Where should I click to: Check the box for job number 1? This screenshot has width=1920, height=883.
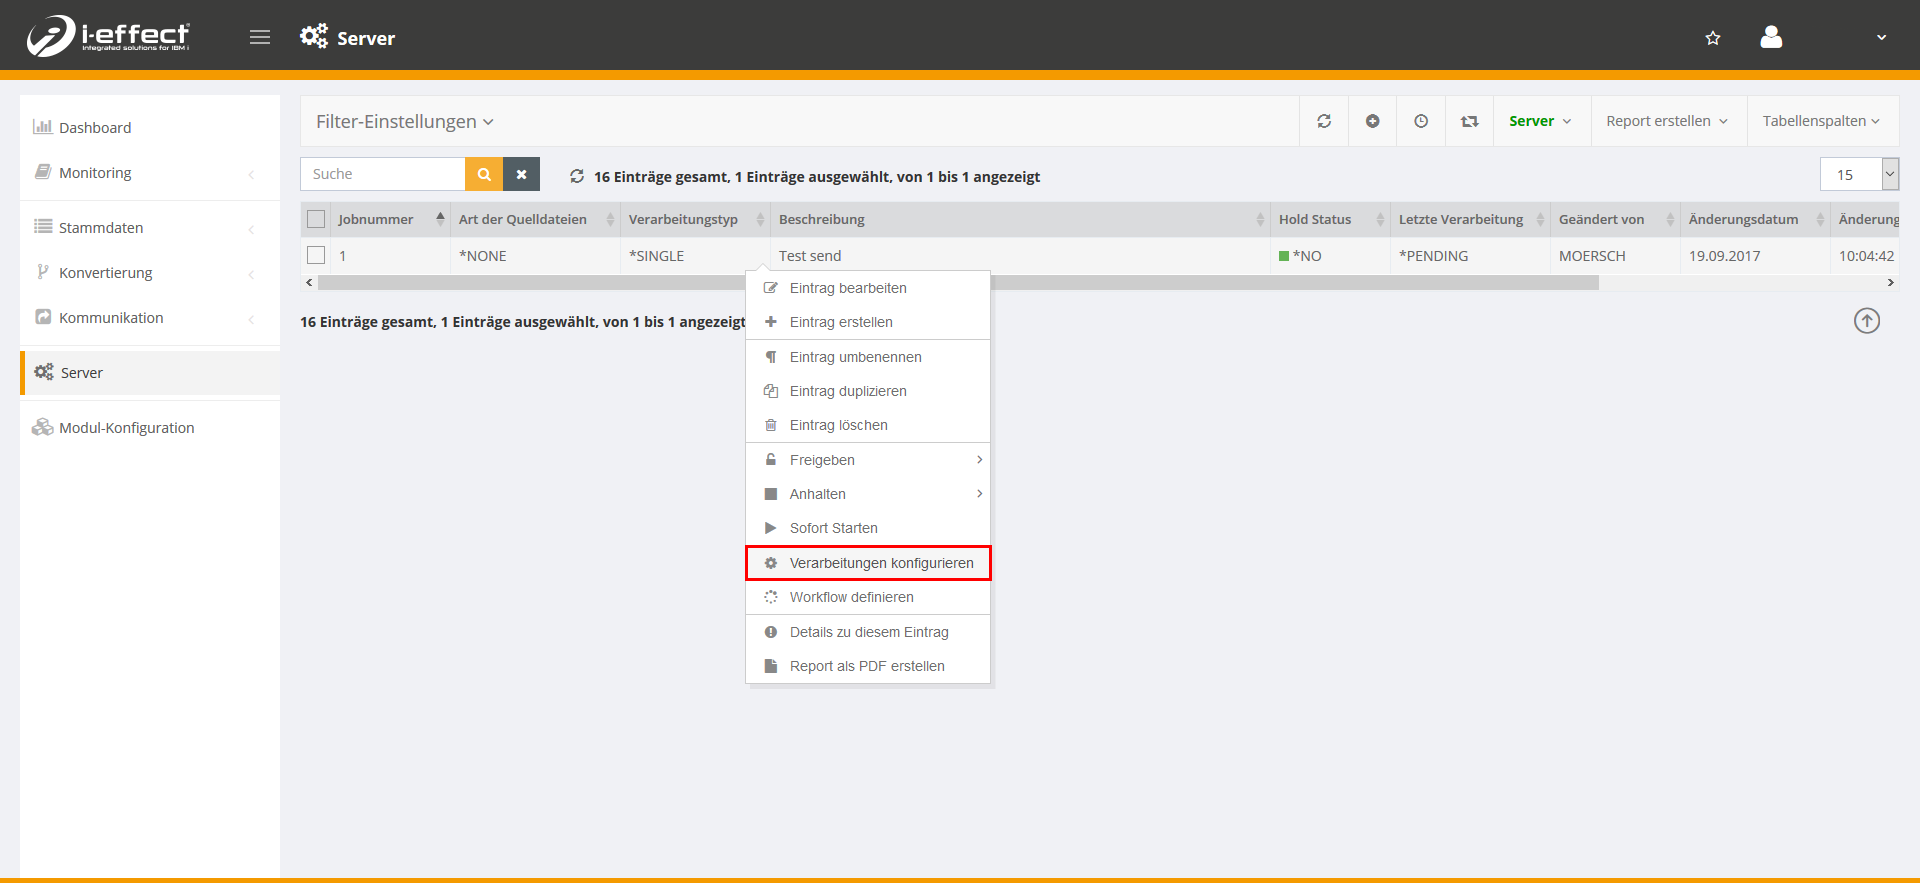tap(316, 255)
